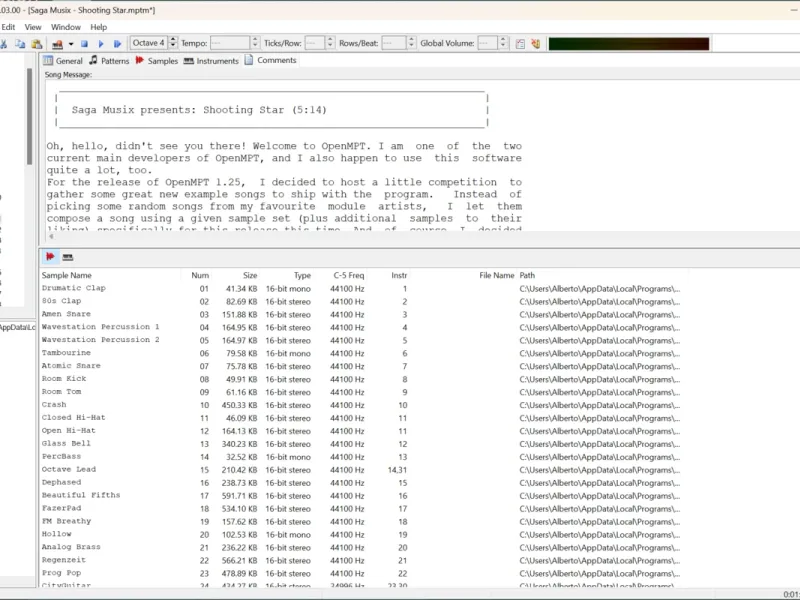
Task: Click the VU meter level display
Action: [629, 44]
